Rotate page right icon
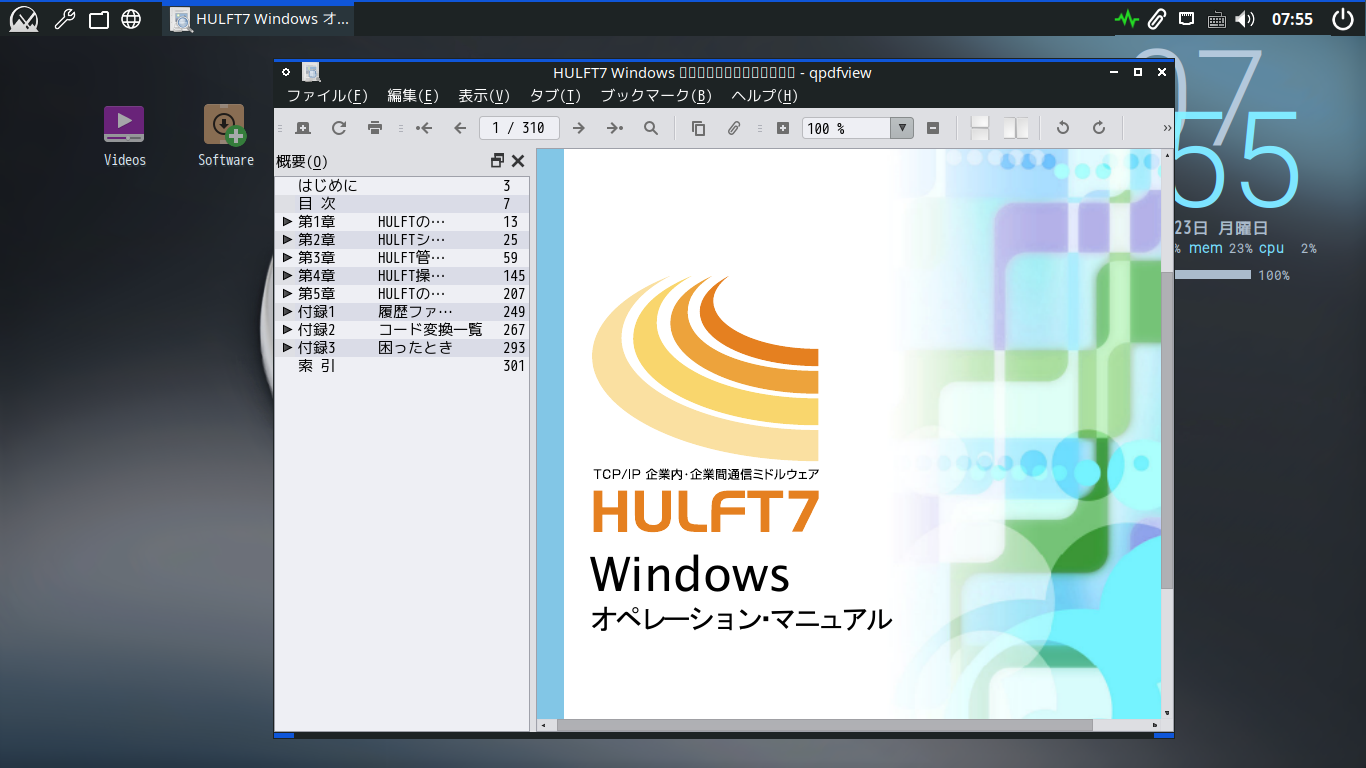This screenshot has height=768, width=1366. [1099, 128]
